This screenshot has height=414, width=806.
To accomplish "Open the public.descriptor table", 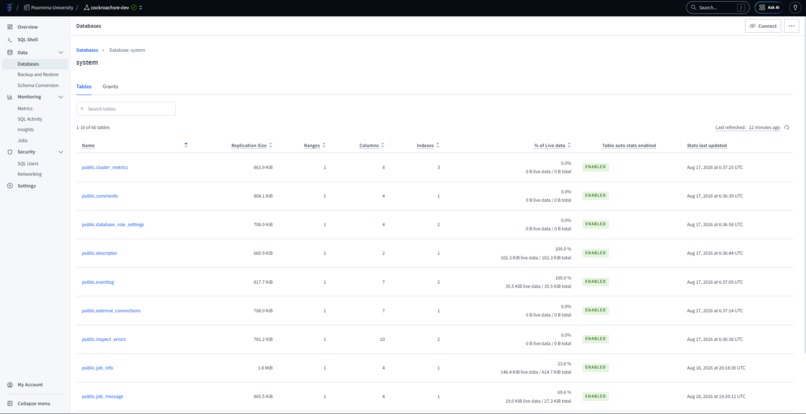I will (x=99, y=253).
